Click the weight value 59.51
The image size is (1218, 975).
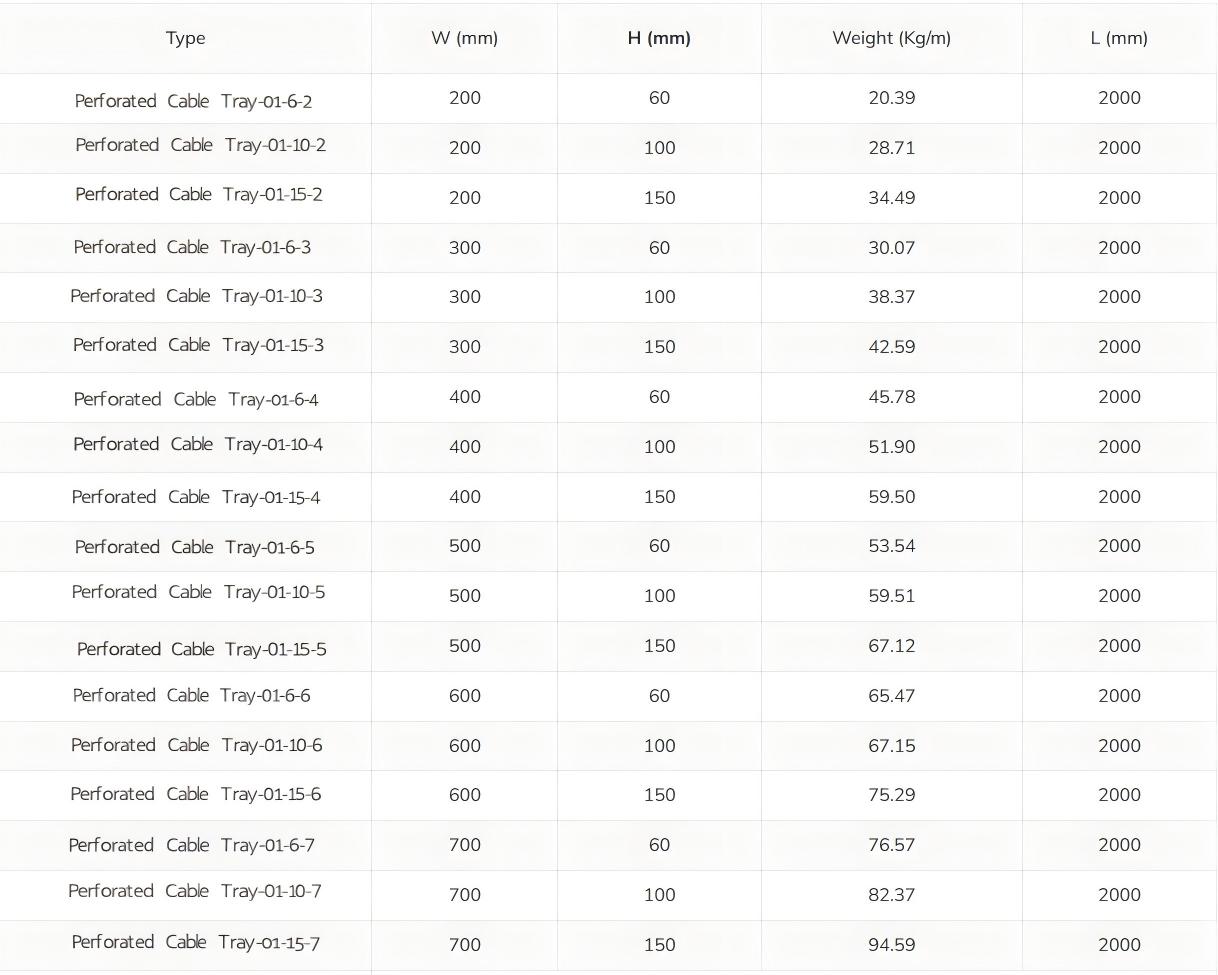(x=891, y=596)
